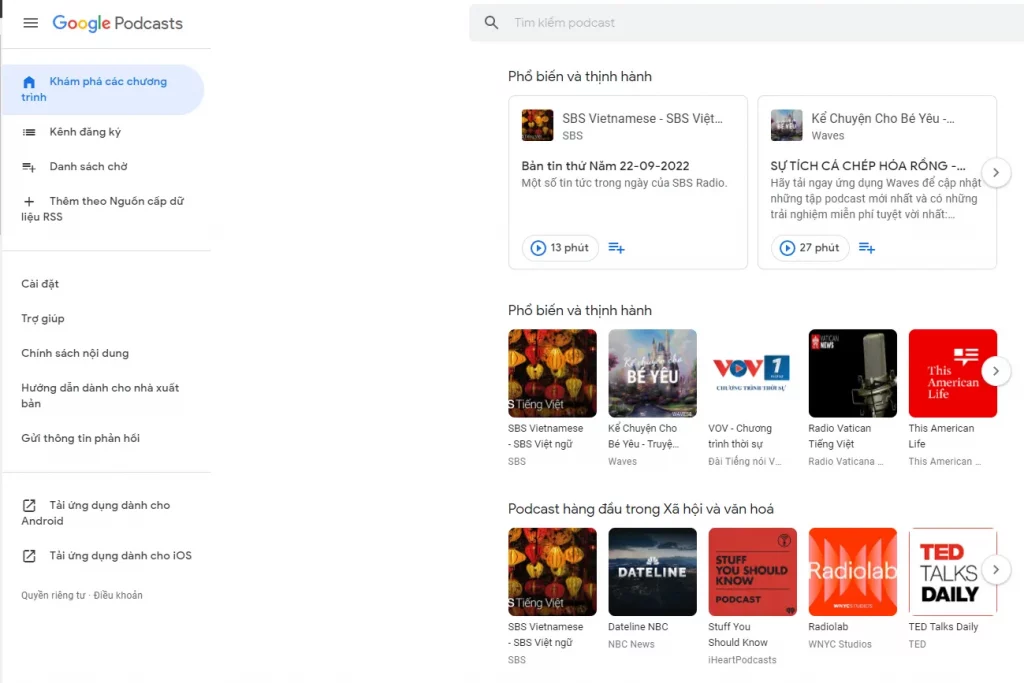
Task: Click 'TED Talks Daily' podcast title text
Action: pyautogui.click(x=943, y=627)
